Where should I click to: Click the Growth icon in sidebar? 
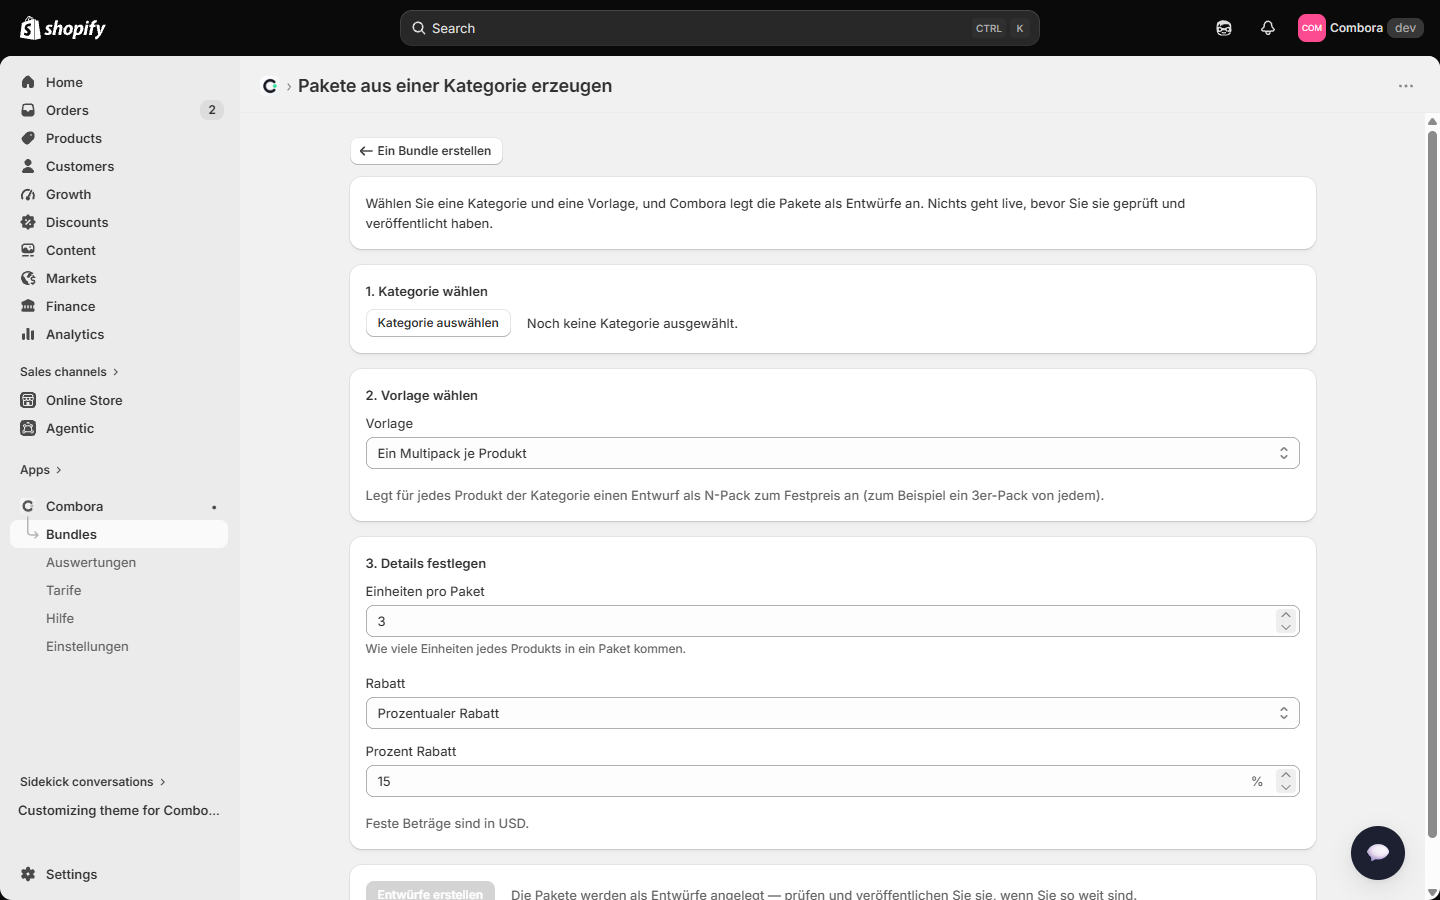point(28,194)
